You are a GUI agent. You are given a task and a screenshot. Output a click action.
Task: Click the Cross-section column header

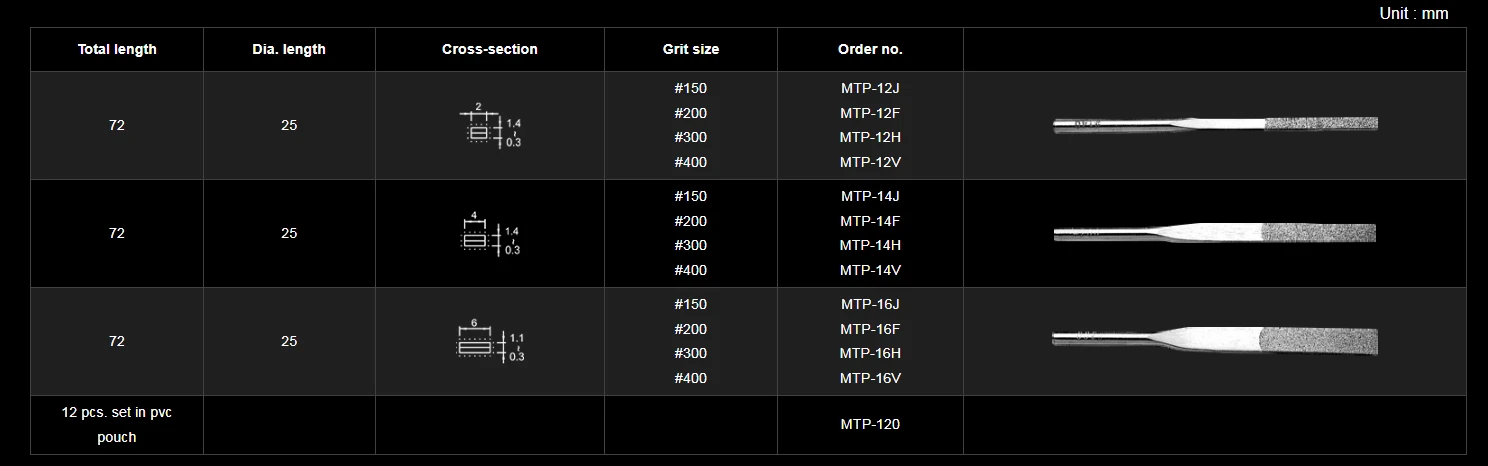click(x=489, y=49)
